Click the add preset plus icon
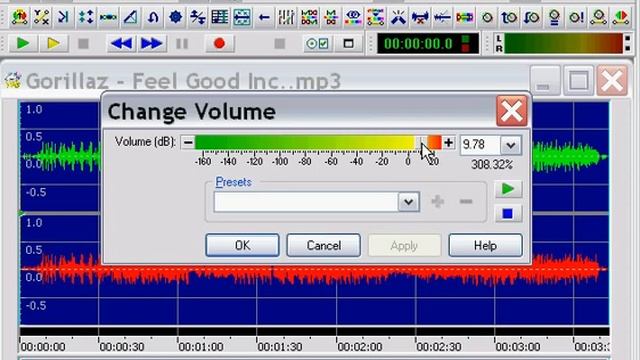Image resolution: width=640 pixels, height=360 pixels. pyautogui.click(x=438, y=201)
